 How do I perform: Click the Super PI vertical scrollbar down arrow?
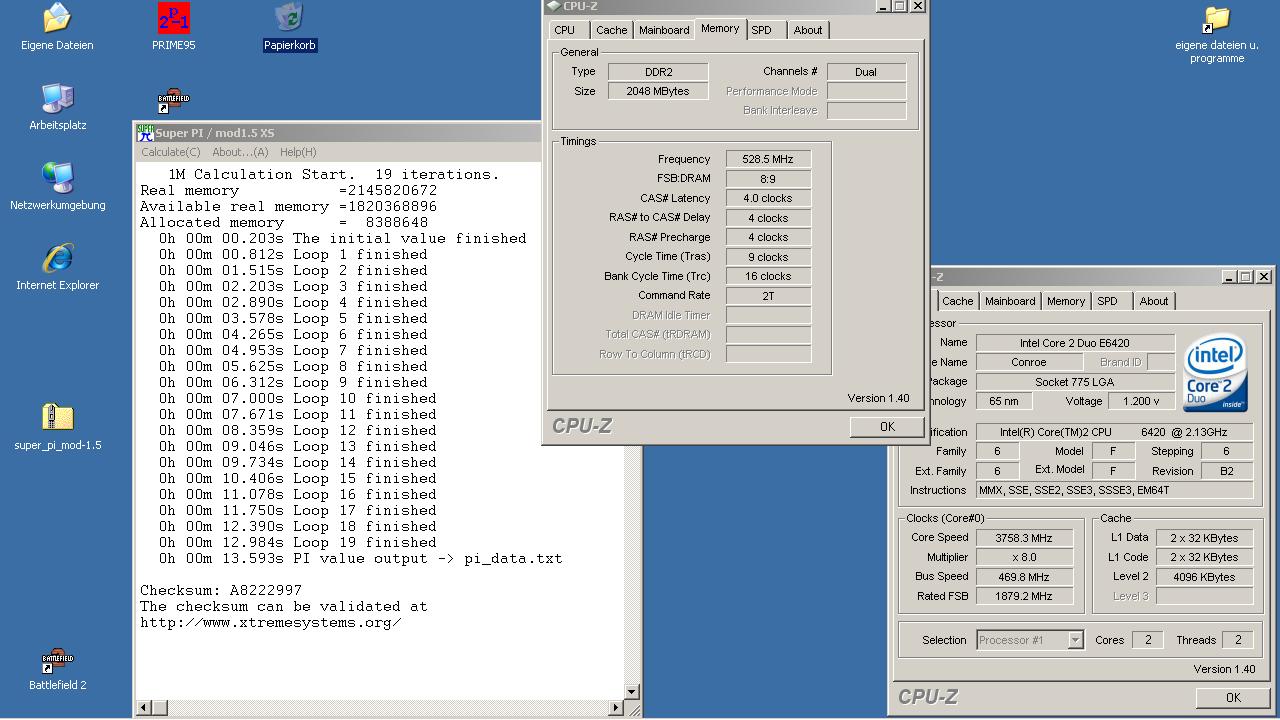tap(631, 691)
